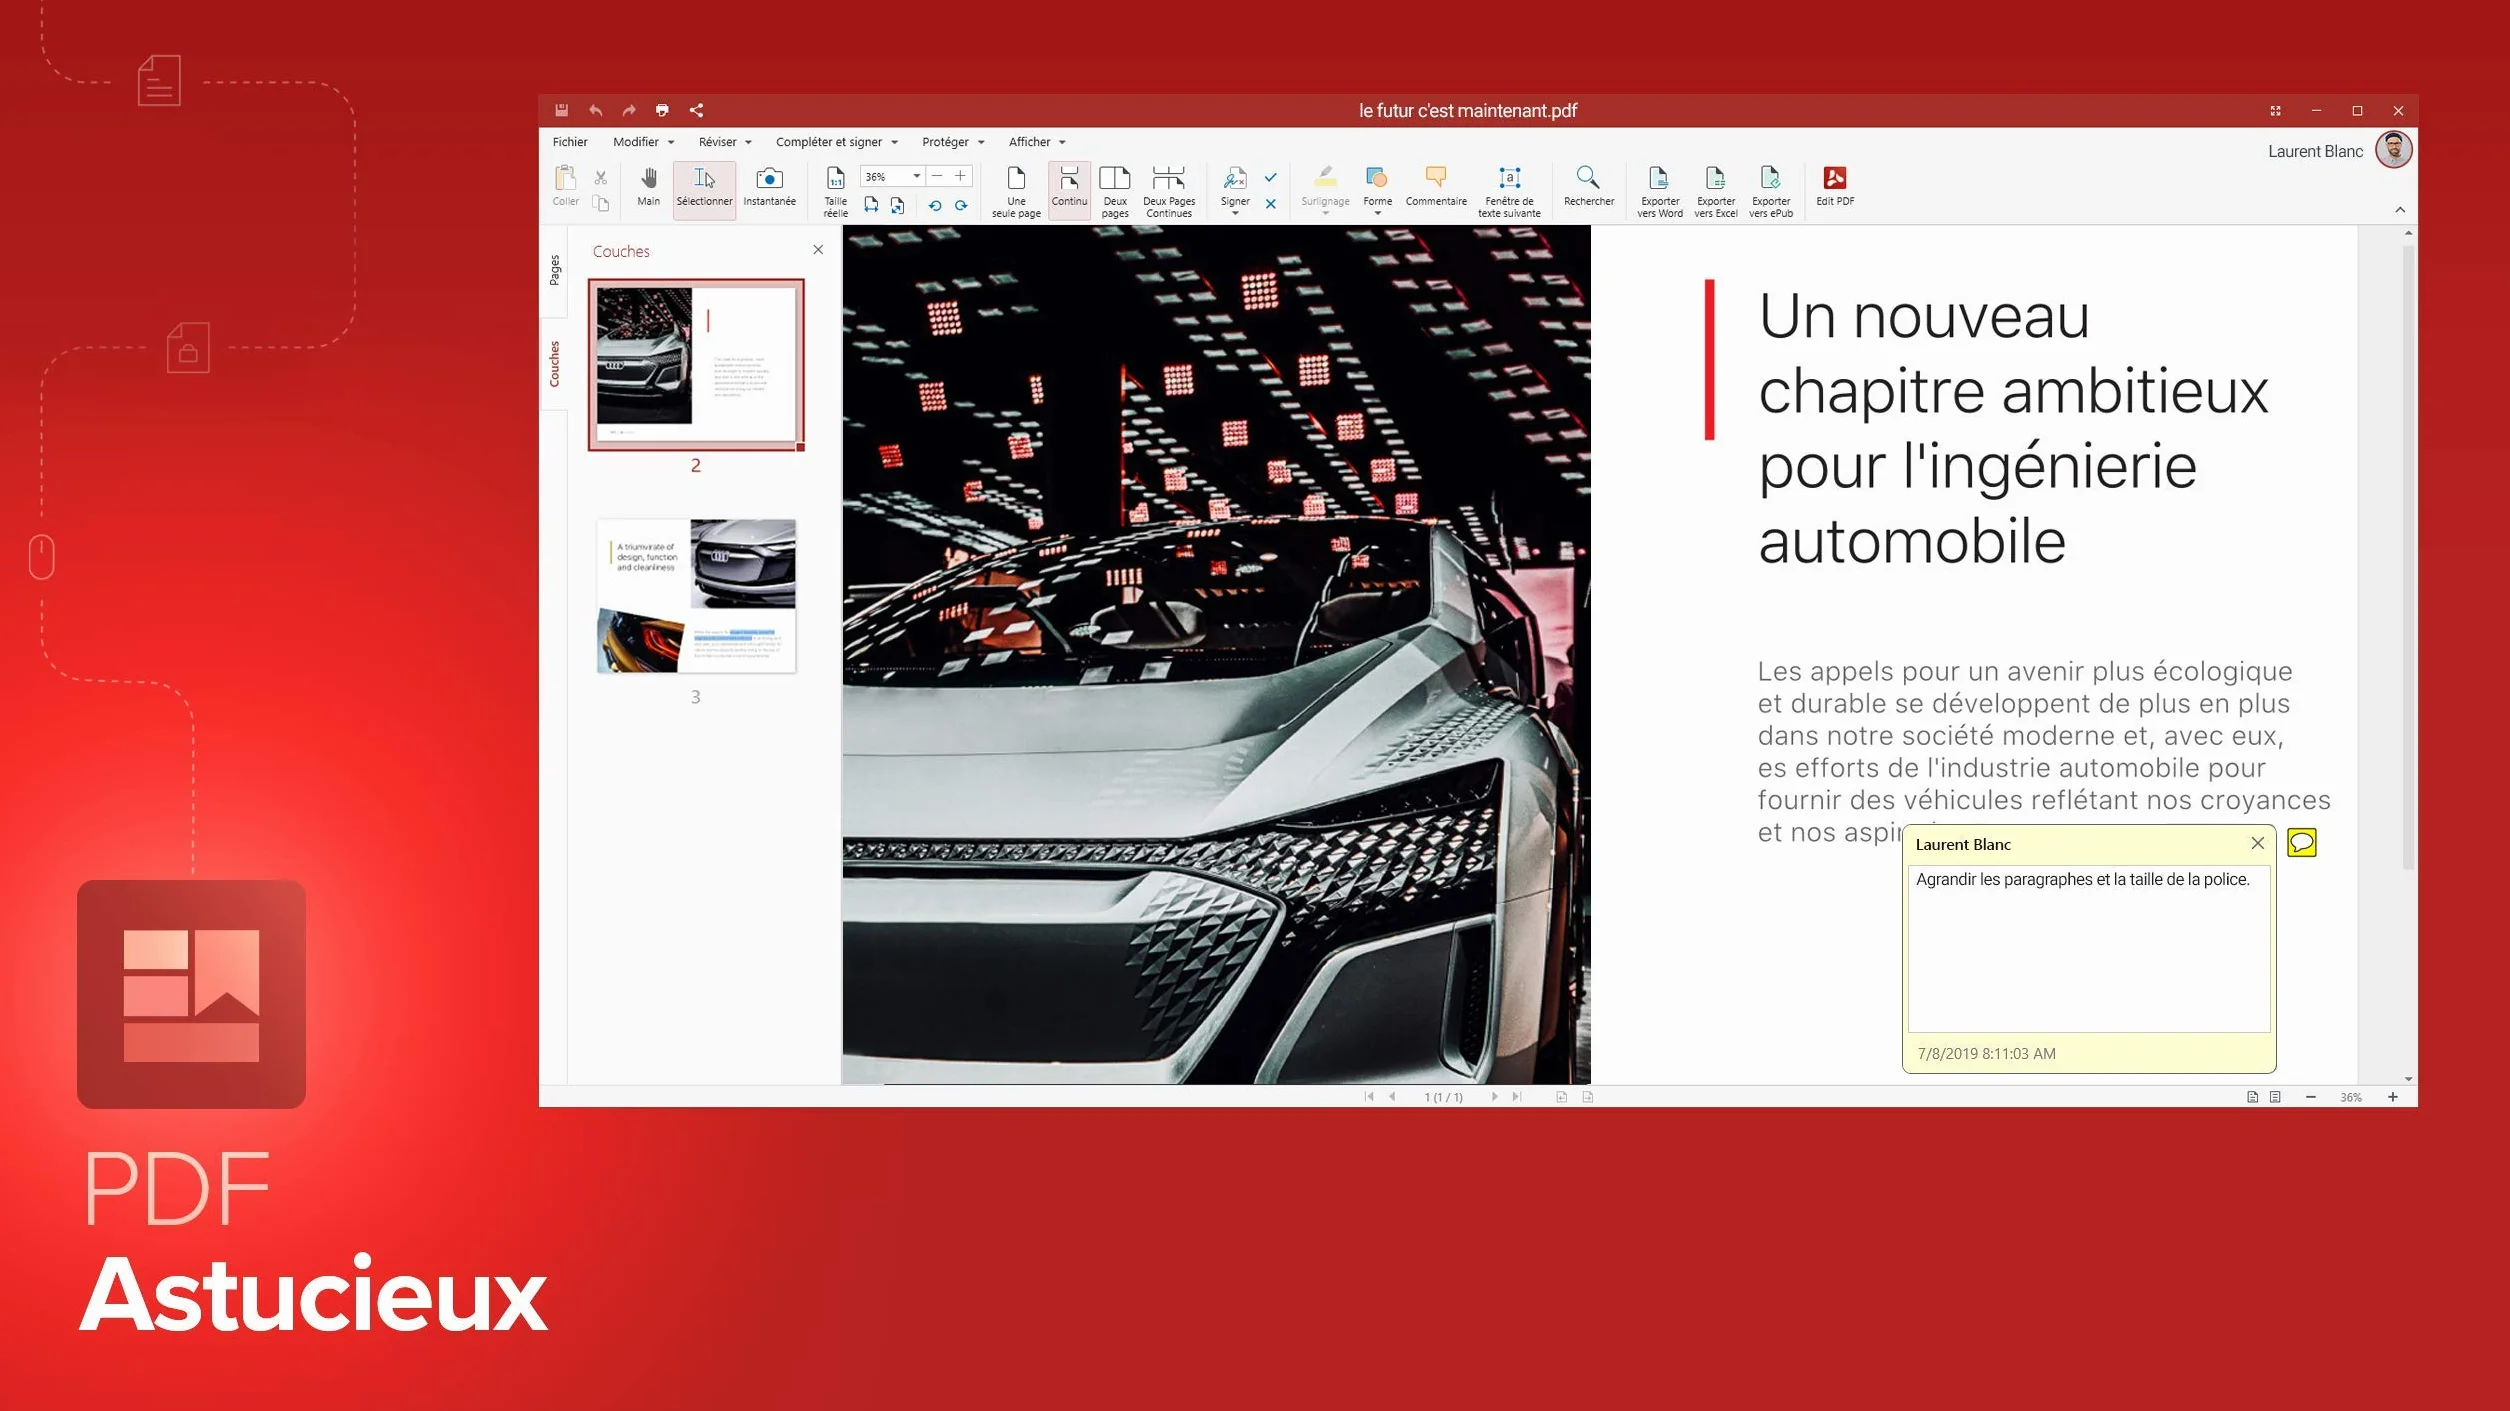Open the Afficher menu
The image size is (2510, 1411).
point(1036,142)
